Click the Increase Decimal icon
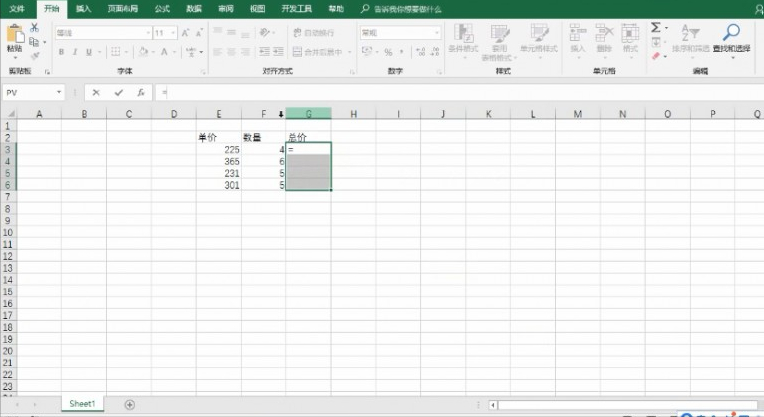The image size is (764, 417). pos(421,52)
